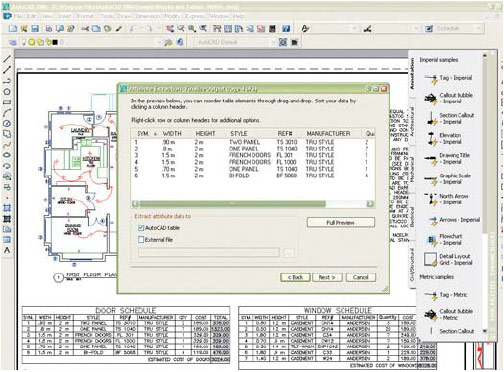Image resolution: width=504 pixels, height=372 pixels.
Task: Click the Next button in the wizard
Action: (327, 277)
